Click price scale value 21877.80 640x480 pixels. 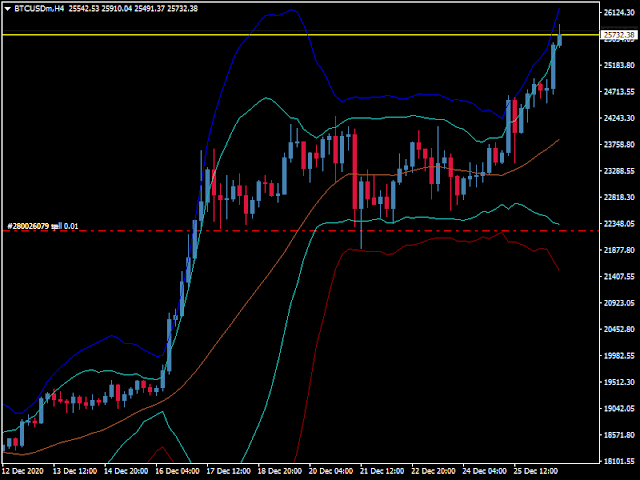pos(619,250)
